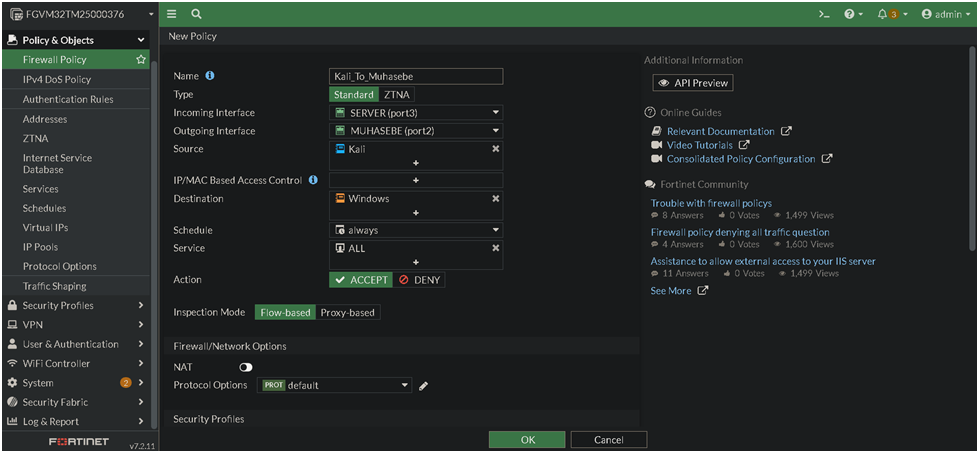The image size is (979, 453).
Task: Select Standard policy type
Action: (354, 95)
